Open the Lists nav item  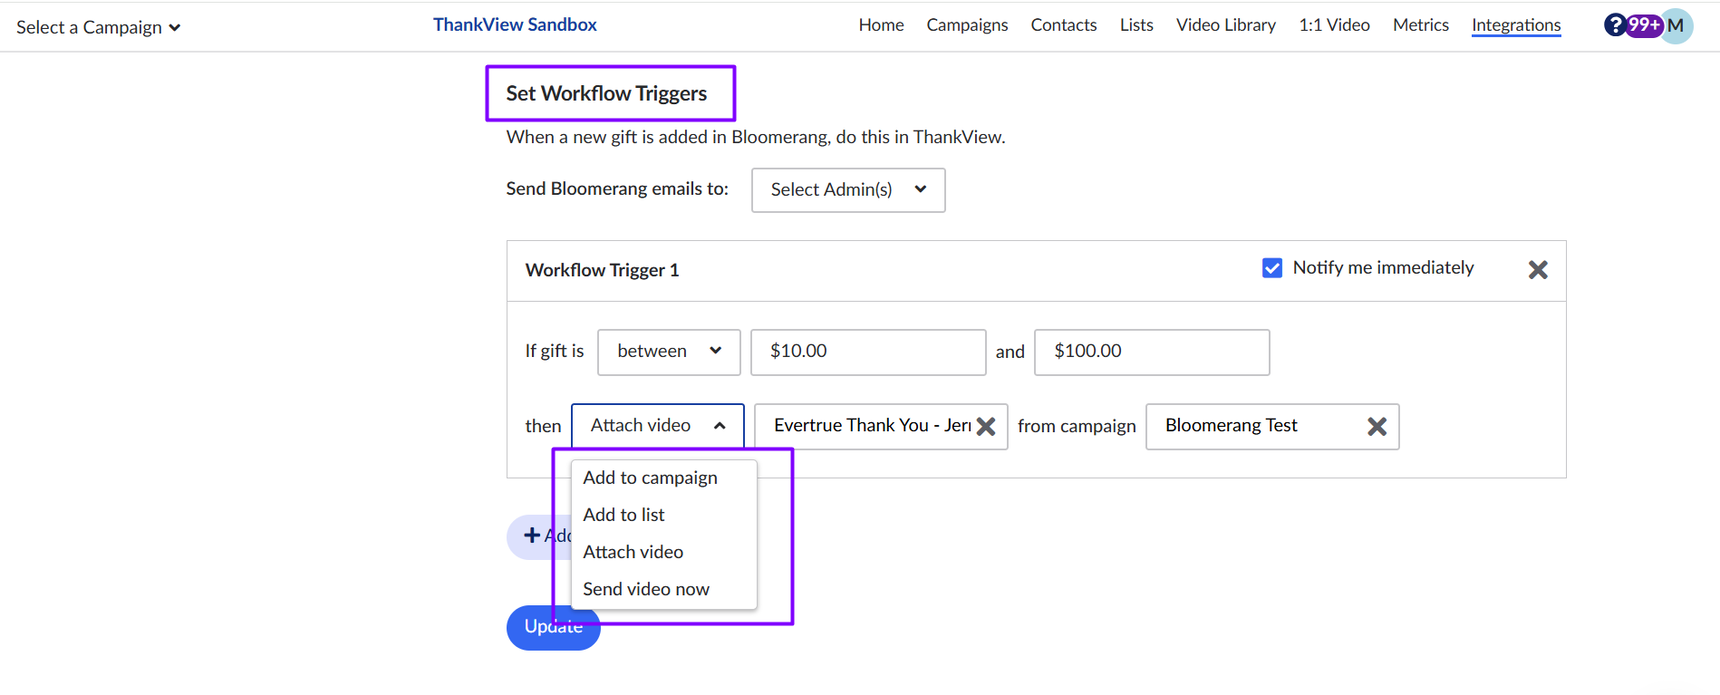pyautogui.click(x=1136, y=25)
